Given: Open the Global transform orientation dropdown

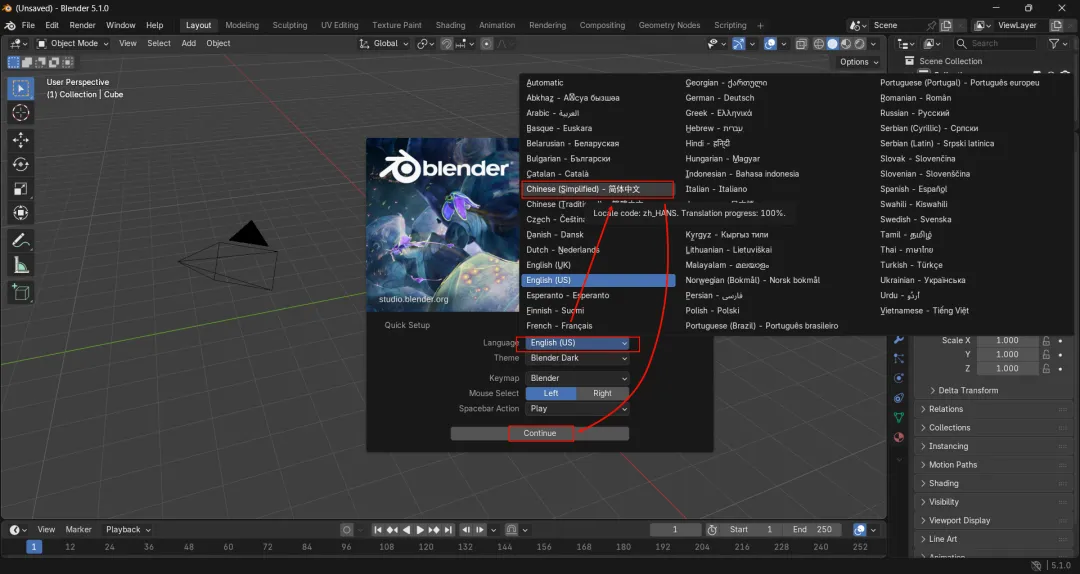Looking at the screenshot, I should (384, 43).
